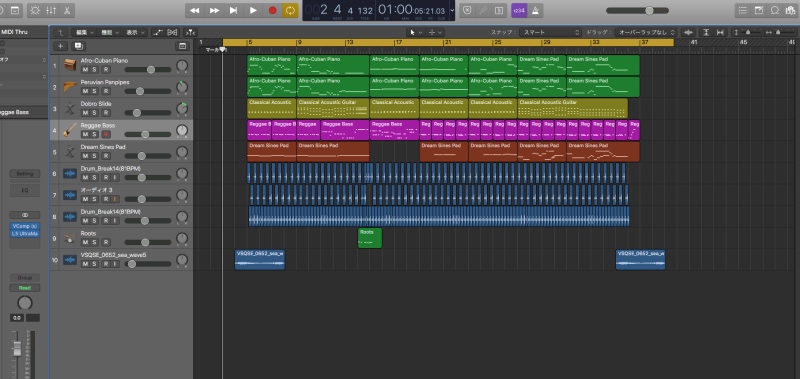Select the Dream Sines Pad track header
Screen dimensions: 800x379
pos(122,152)
